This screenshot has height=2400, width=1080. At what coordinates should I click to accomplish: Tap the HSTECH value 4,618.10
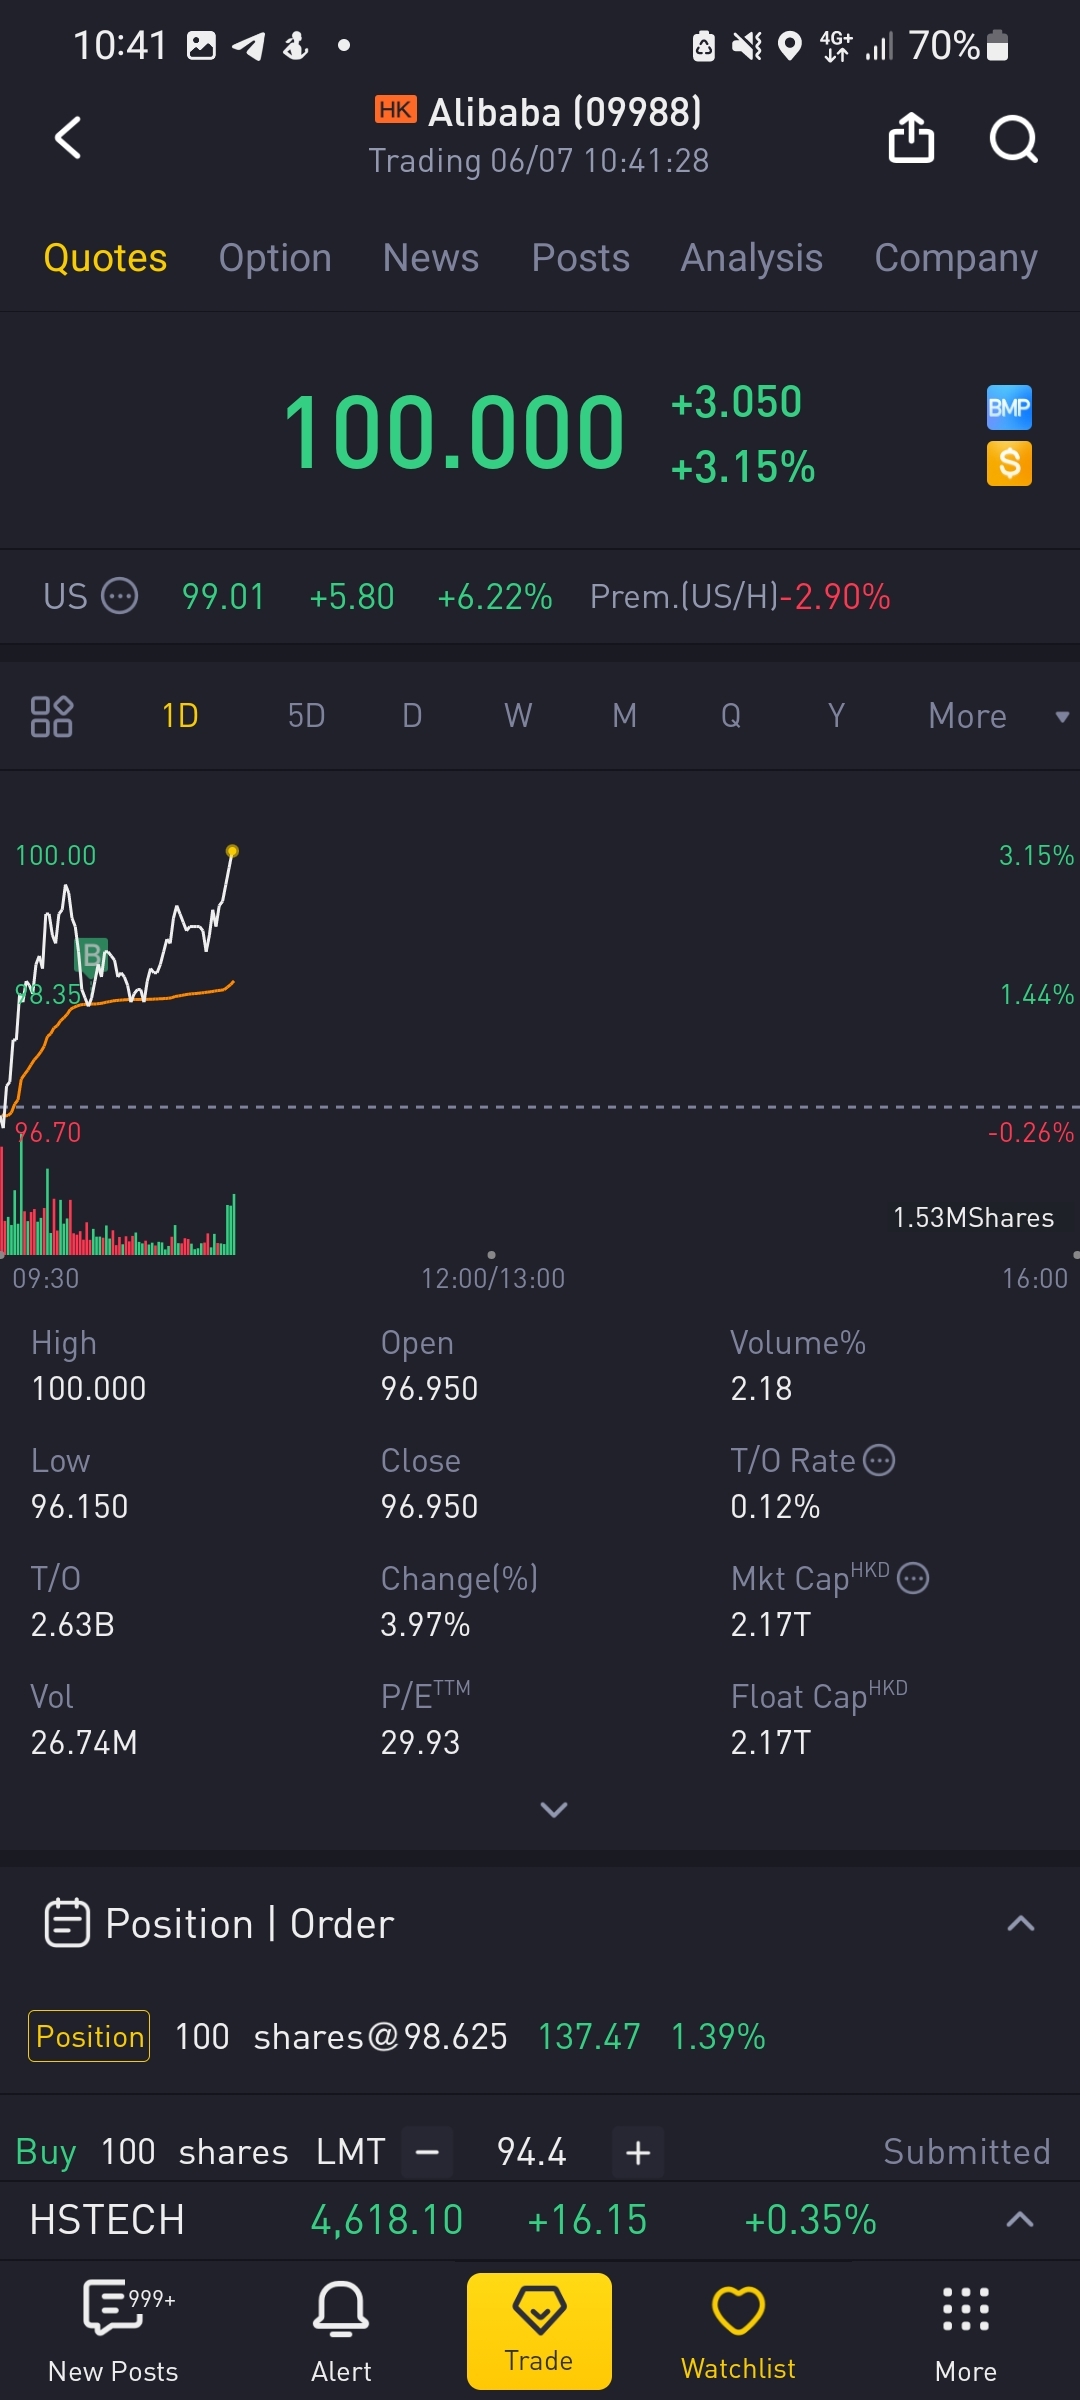(x=387, y=2219)
